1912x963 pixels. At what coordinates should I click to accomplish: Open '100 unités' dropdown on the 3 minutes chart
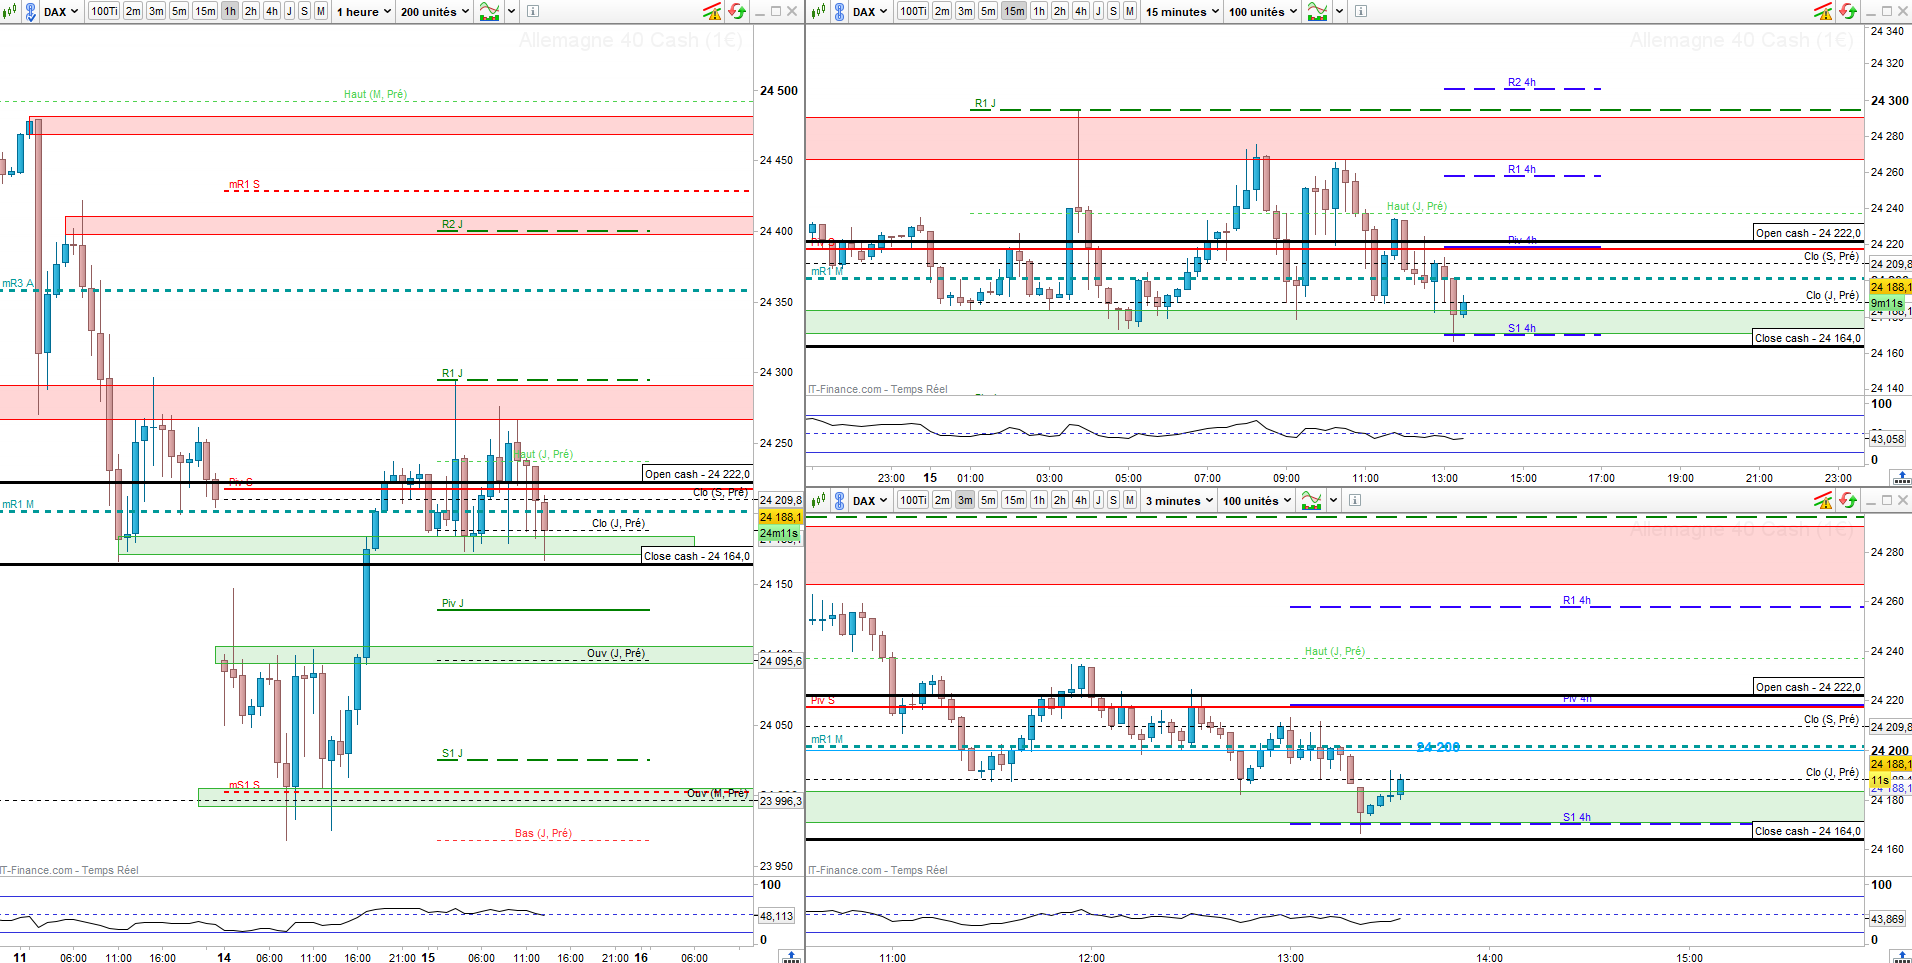click(1257, 500)
